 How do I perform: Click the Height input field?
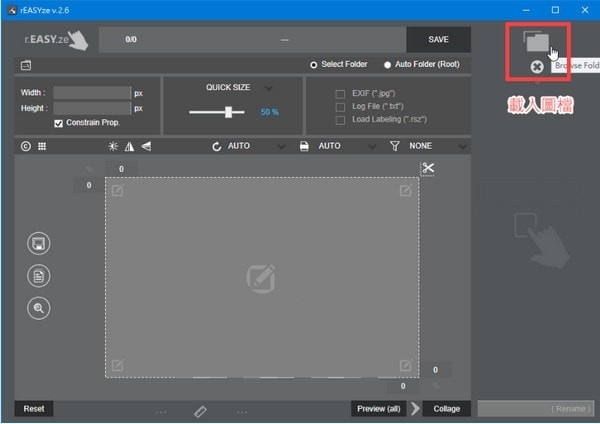click(x=92, y=108)
